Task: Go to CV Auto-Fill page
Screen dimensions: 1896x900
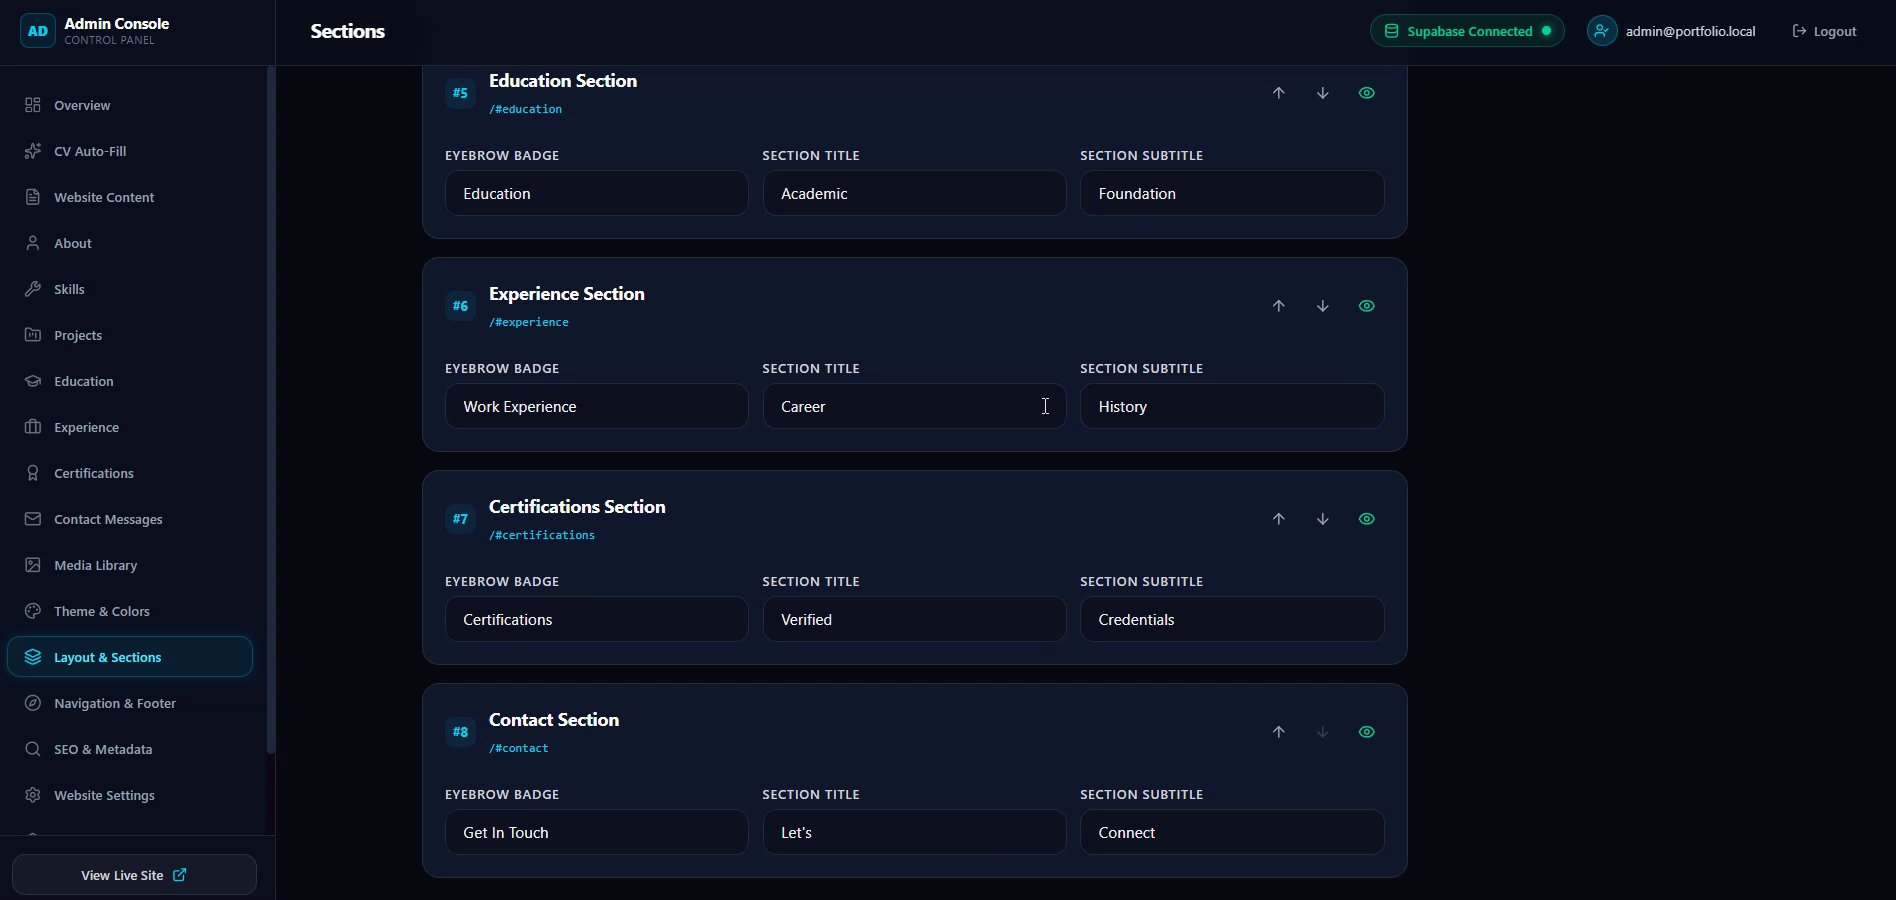Action: pyautogui.click(x=130, y=151)
